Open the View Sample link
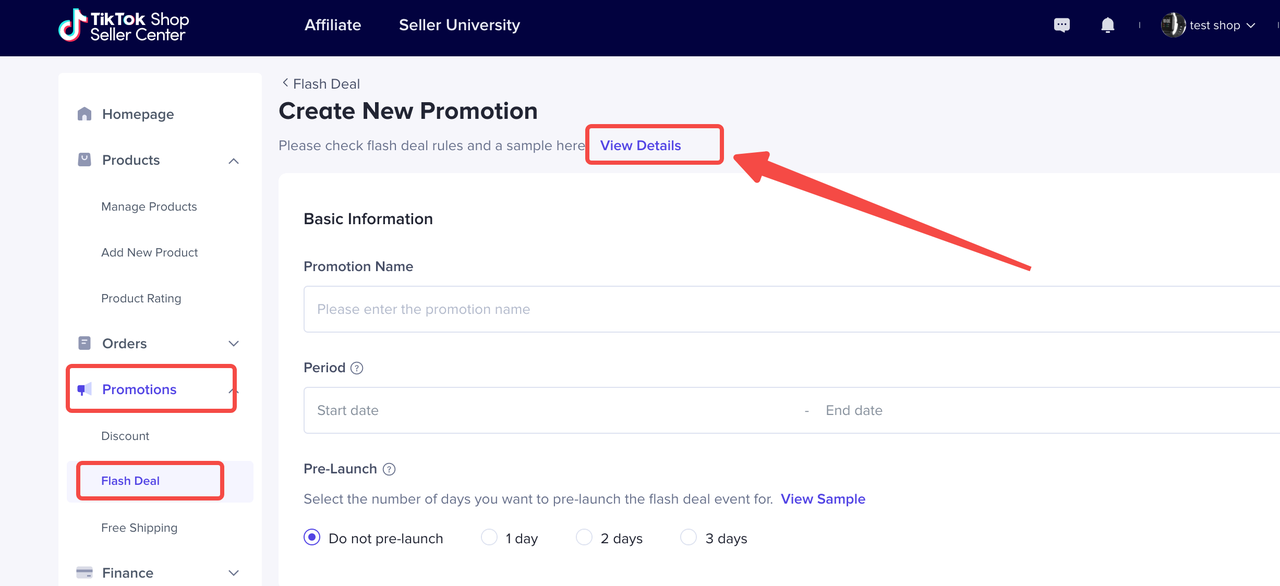The image size is (1280, 586). pos(823,499)
